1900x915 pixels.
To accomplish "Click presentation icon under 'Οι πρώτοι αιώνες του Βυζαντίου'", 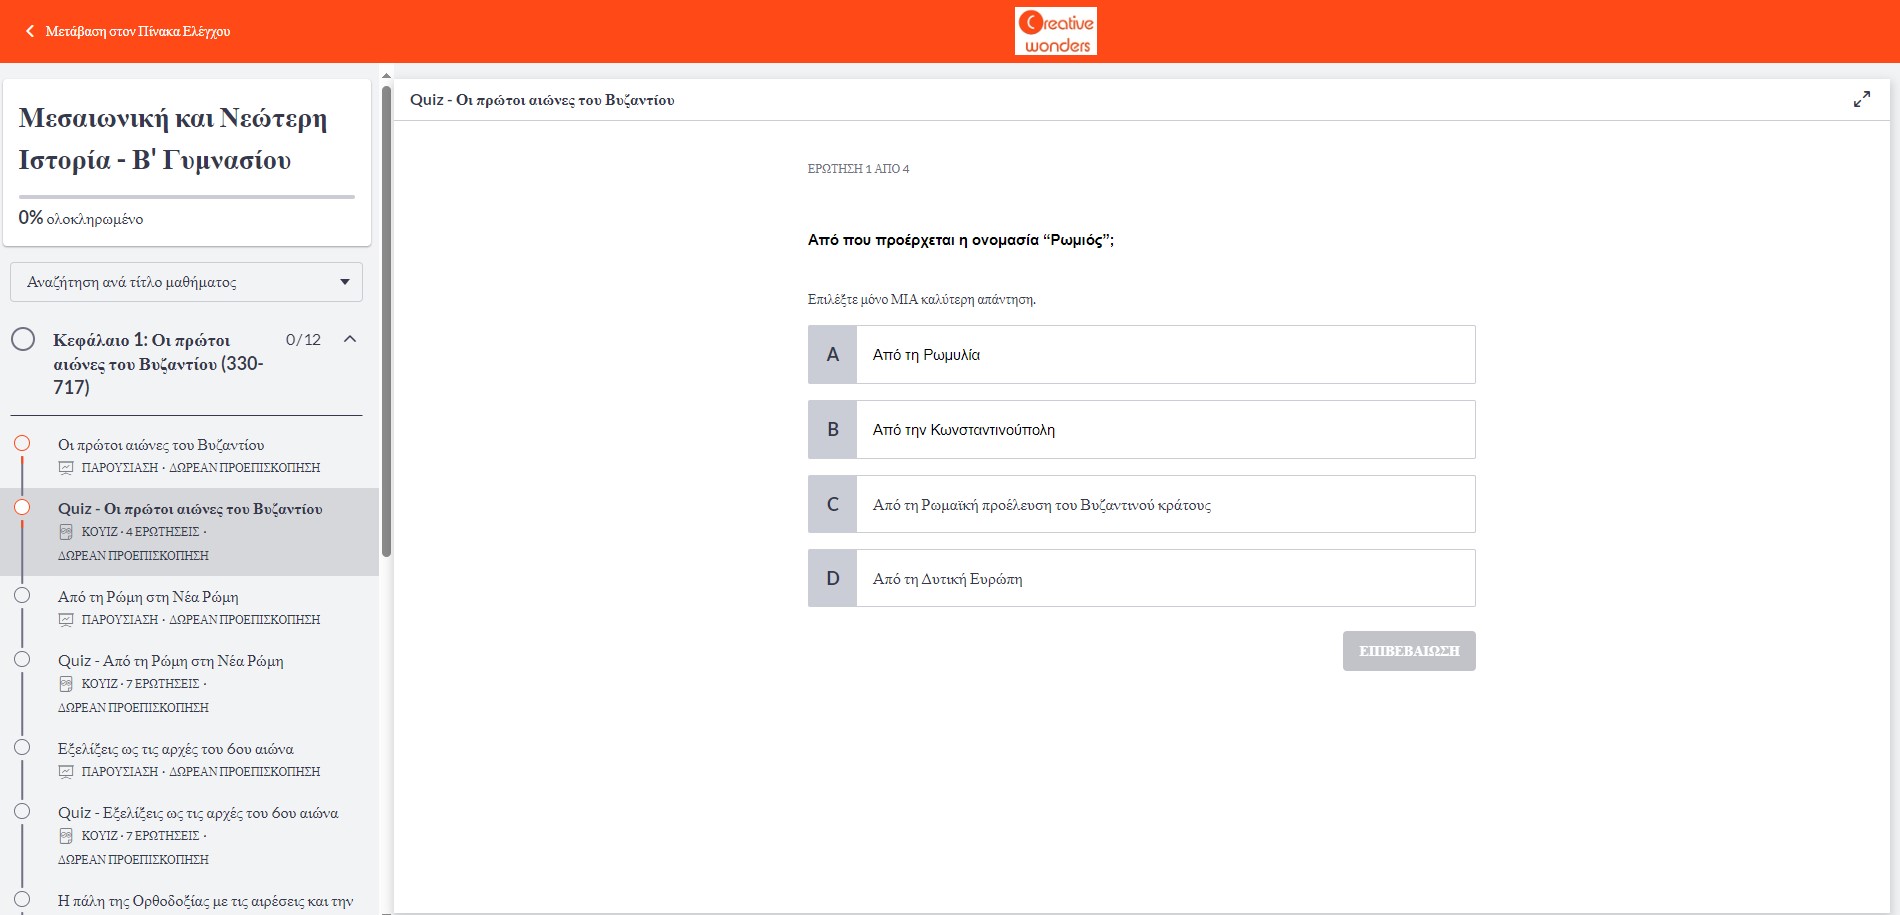I will click(66, 468).
